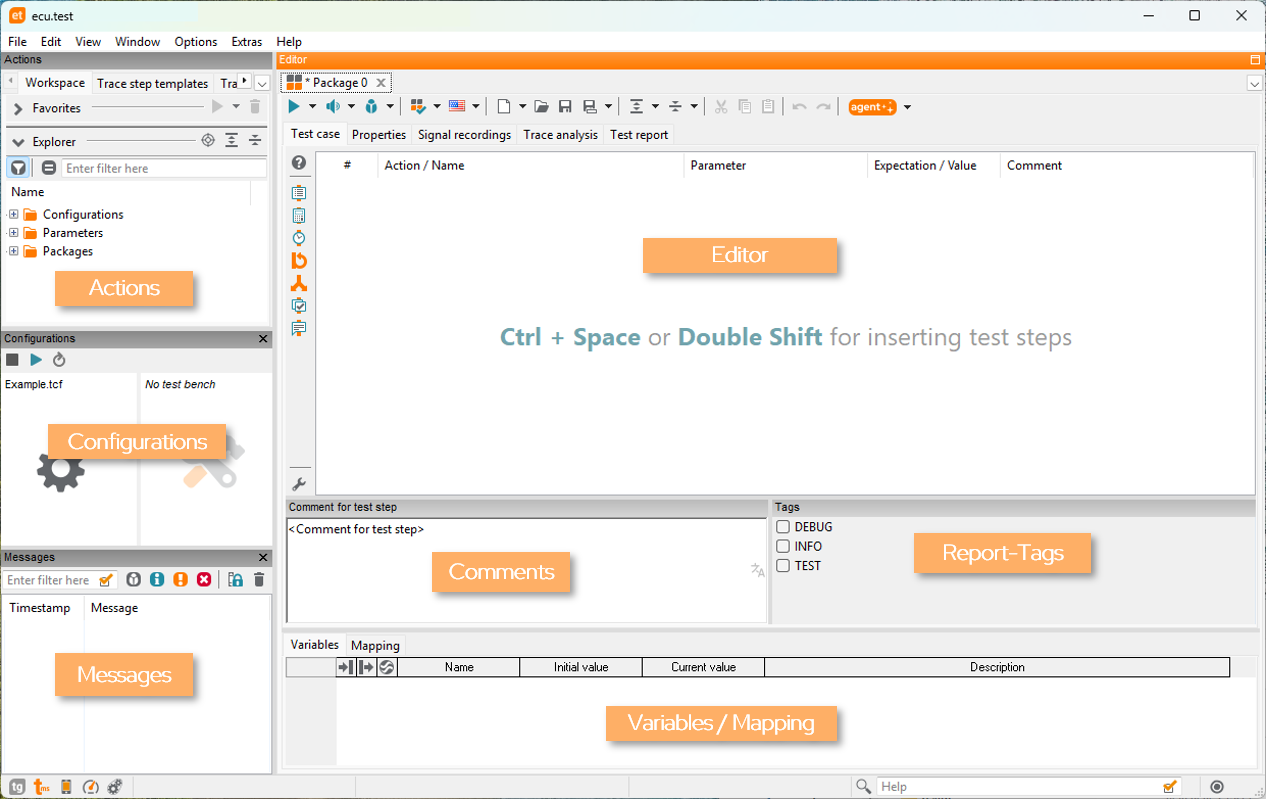The width and height of the screenshot is (1266, 799).
Task: Click the tg icon in the status bar
Action: (x=18, y=787)
